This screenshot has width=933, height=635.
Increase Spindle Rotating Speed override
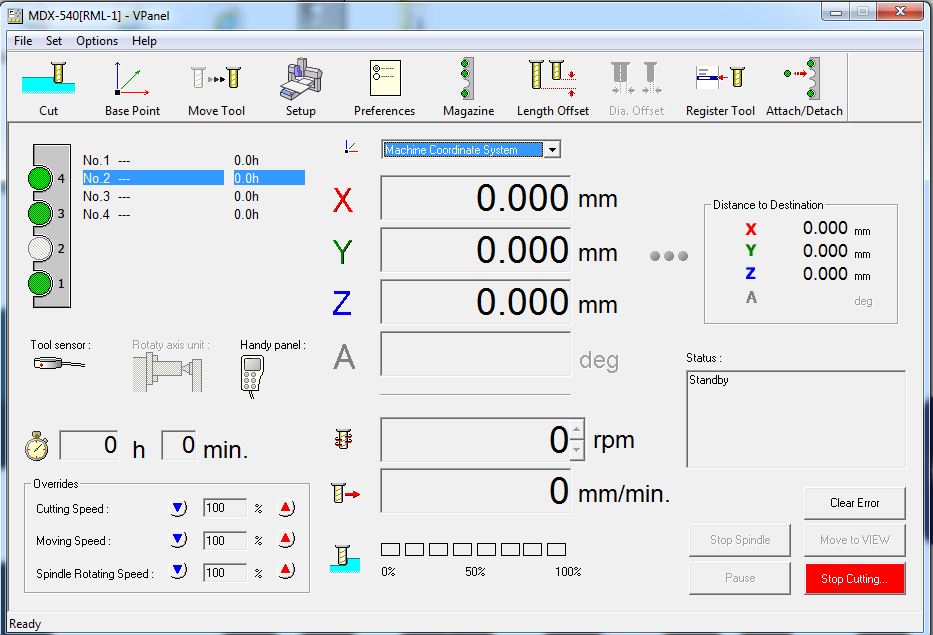point(286,572)
